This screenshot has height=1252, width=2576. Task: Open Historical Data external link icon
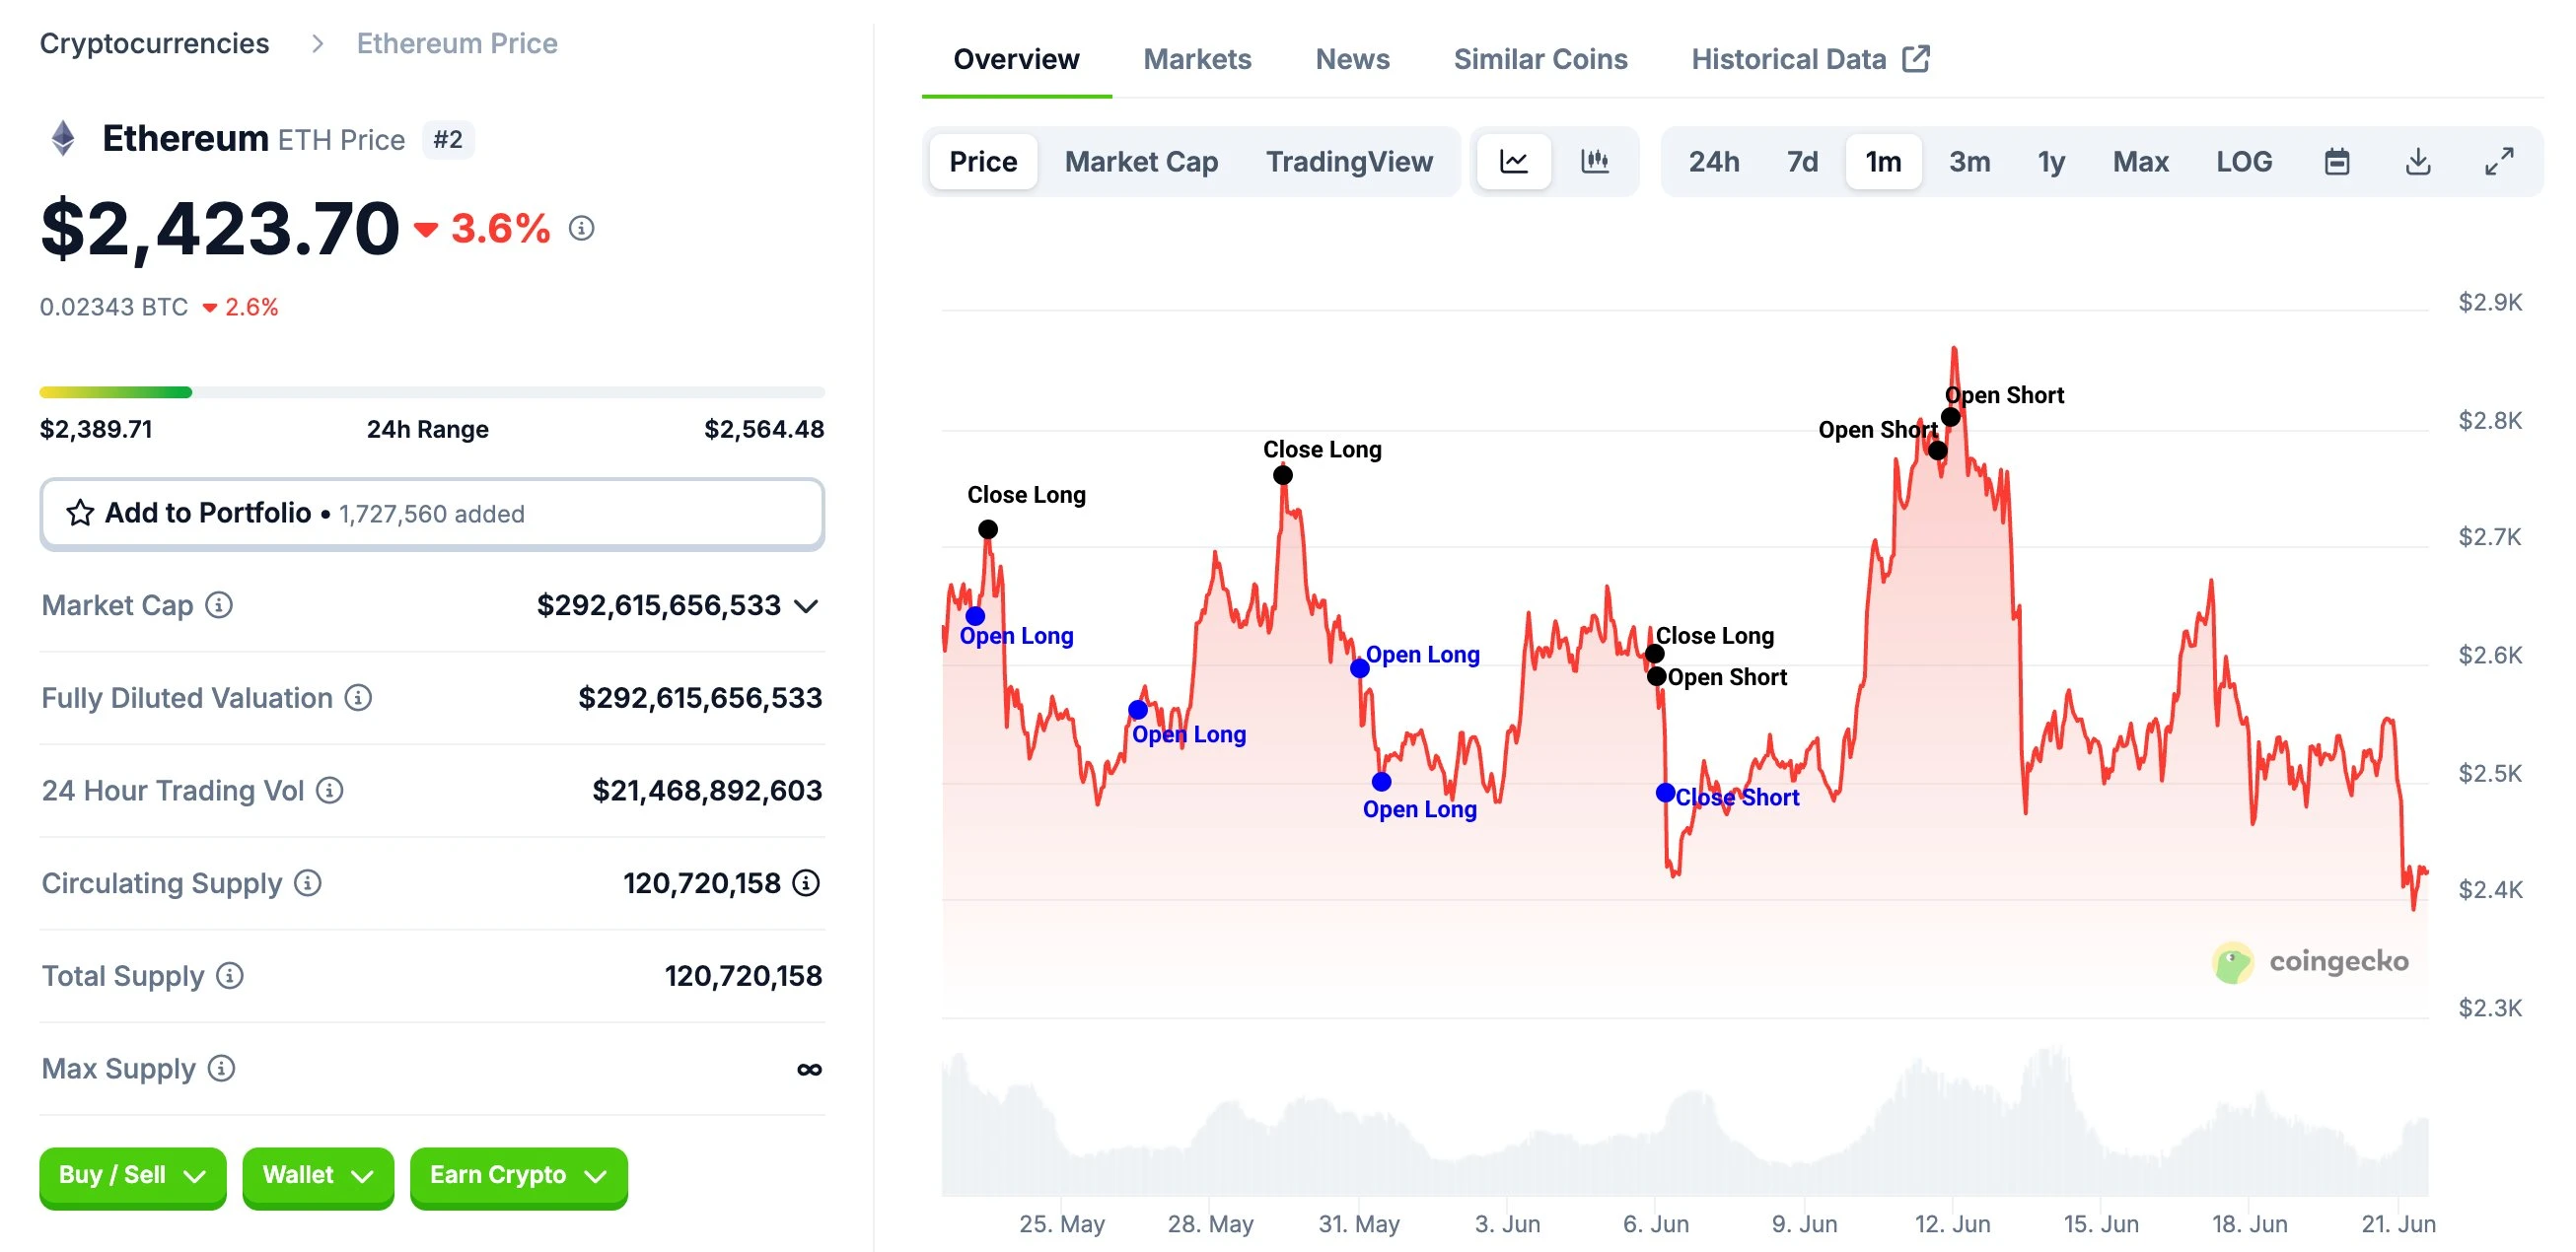pos(1916,58)
